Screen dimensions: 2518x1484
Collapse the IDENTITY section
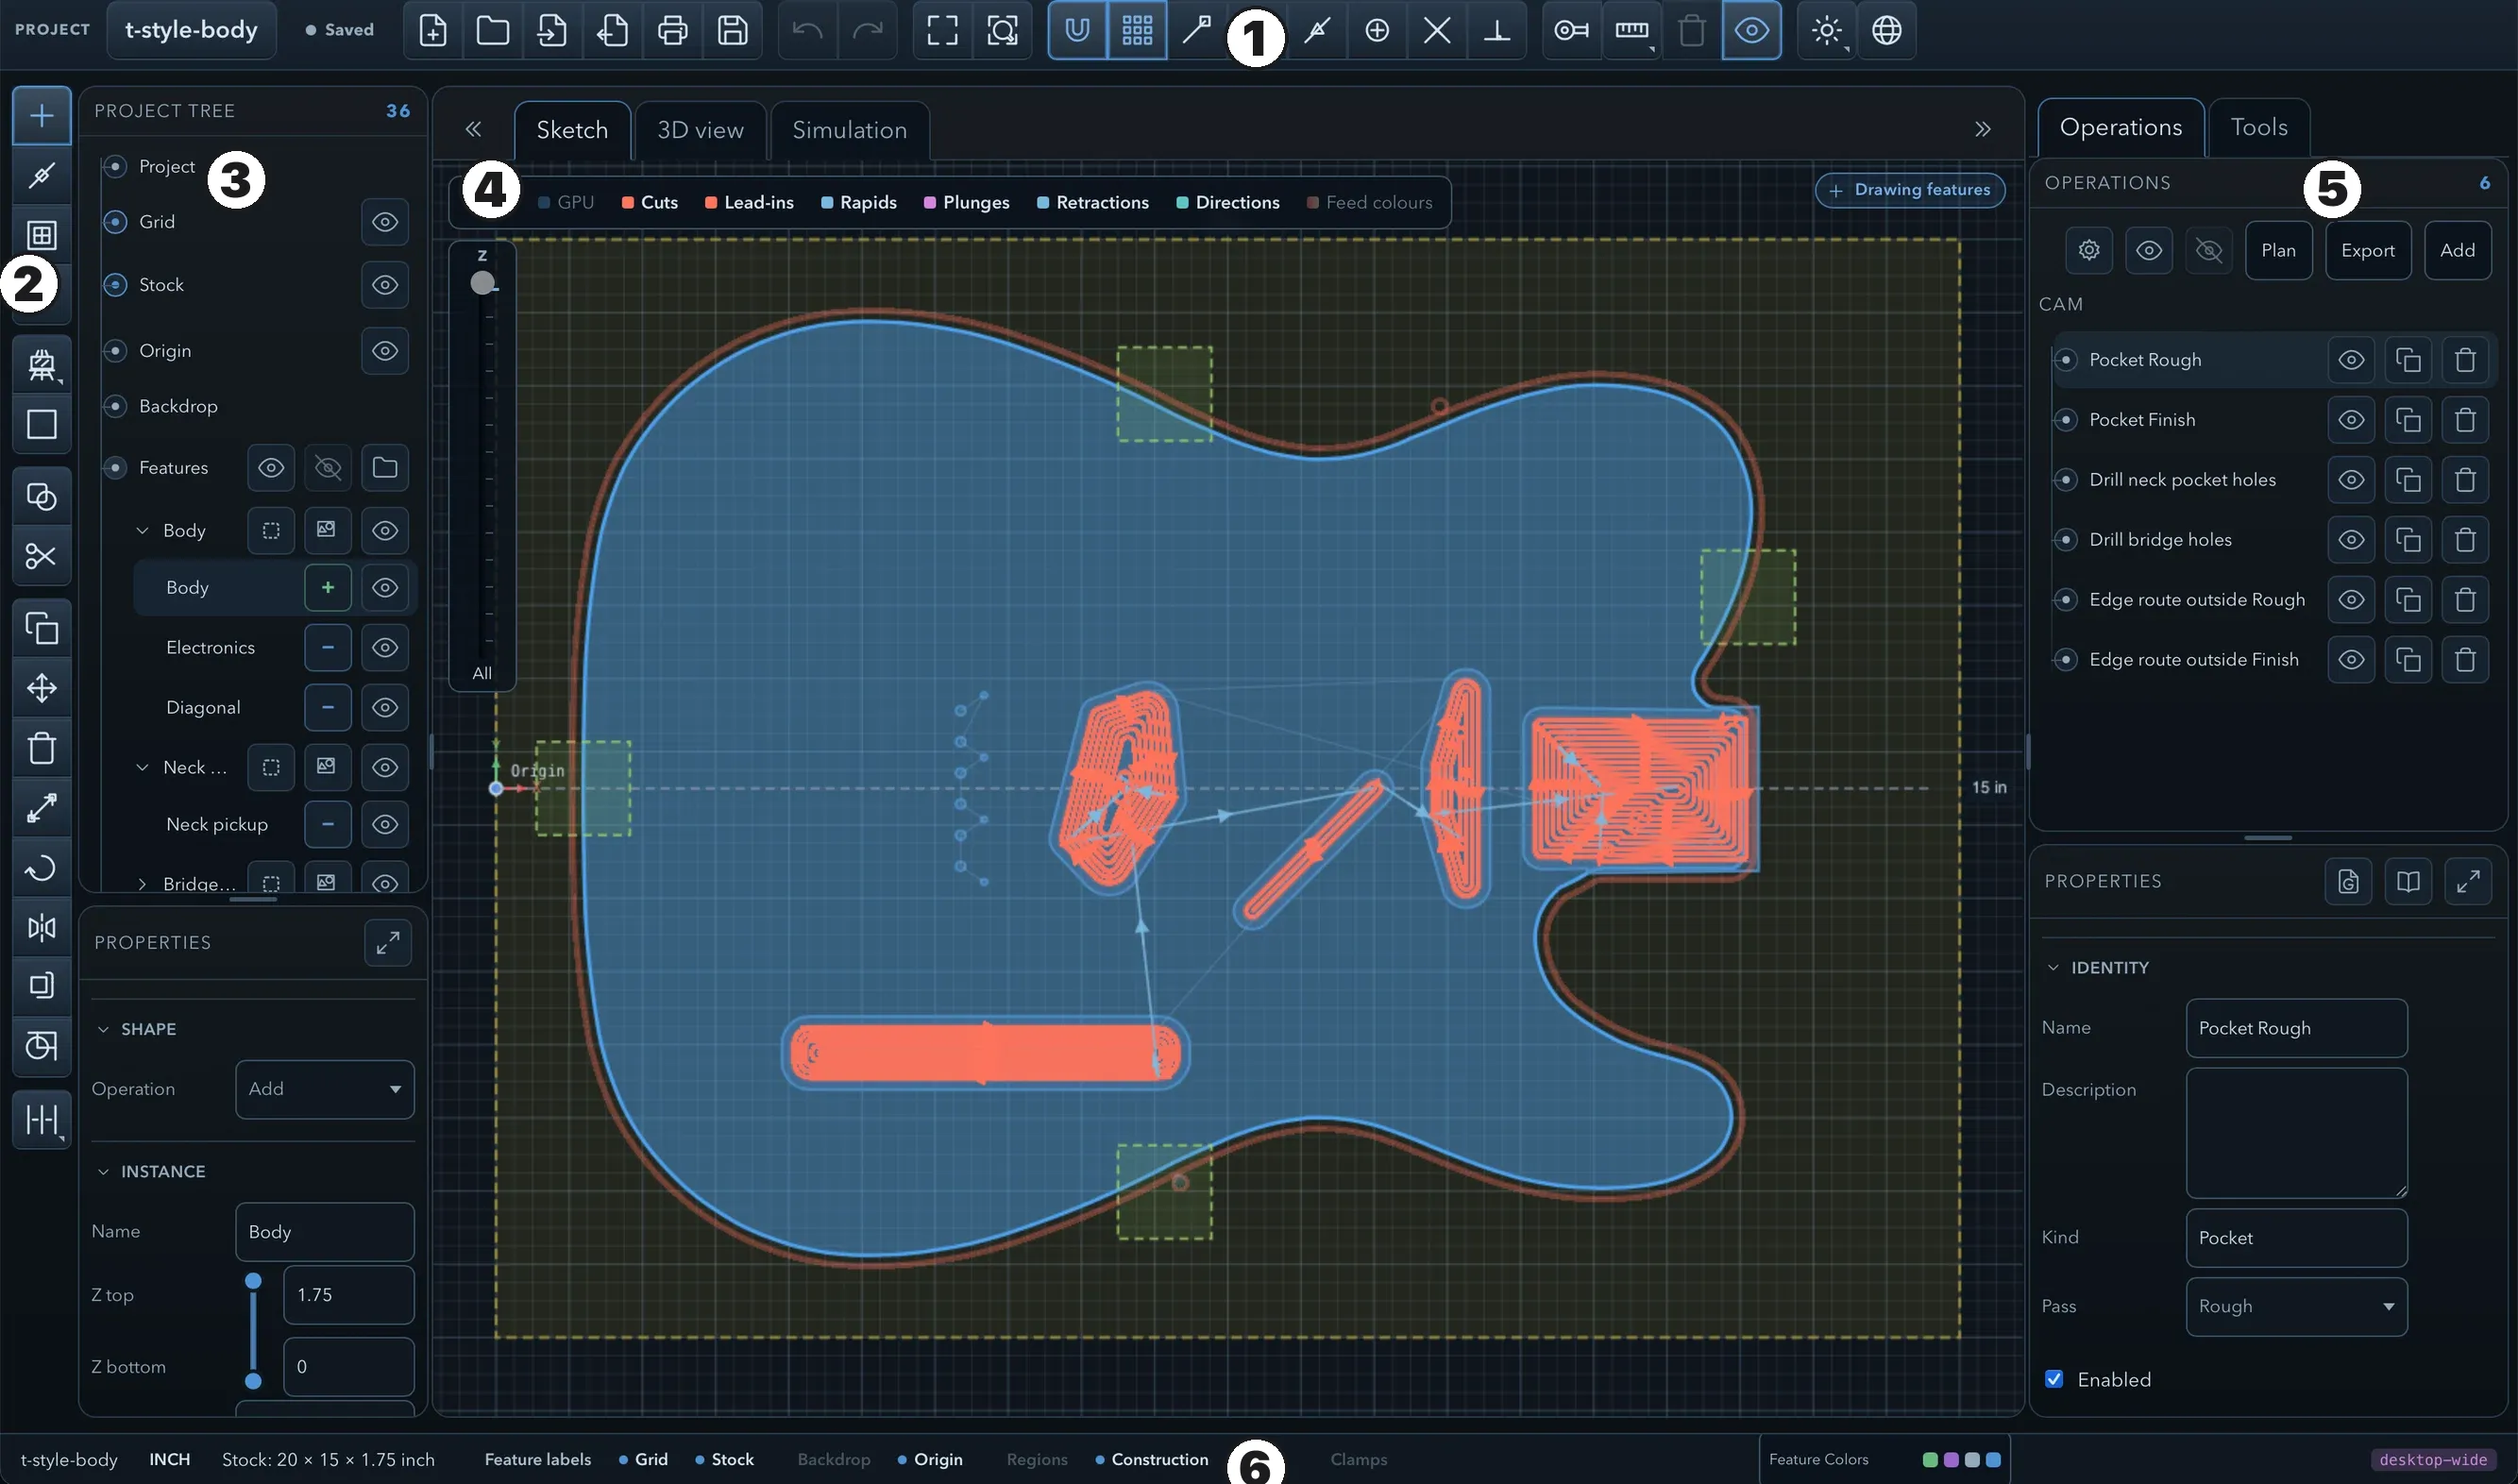tap(2053, 967)
